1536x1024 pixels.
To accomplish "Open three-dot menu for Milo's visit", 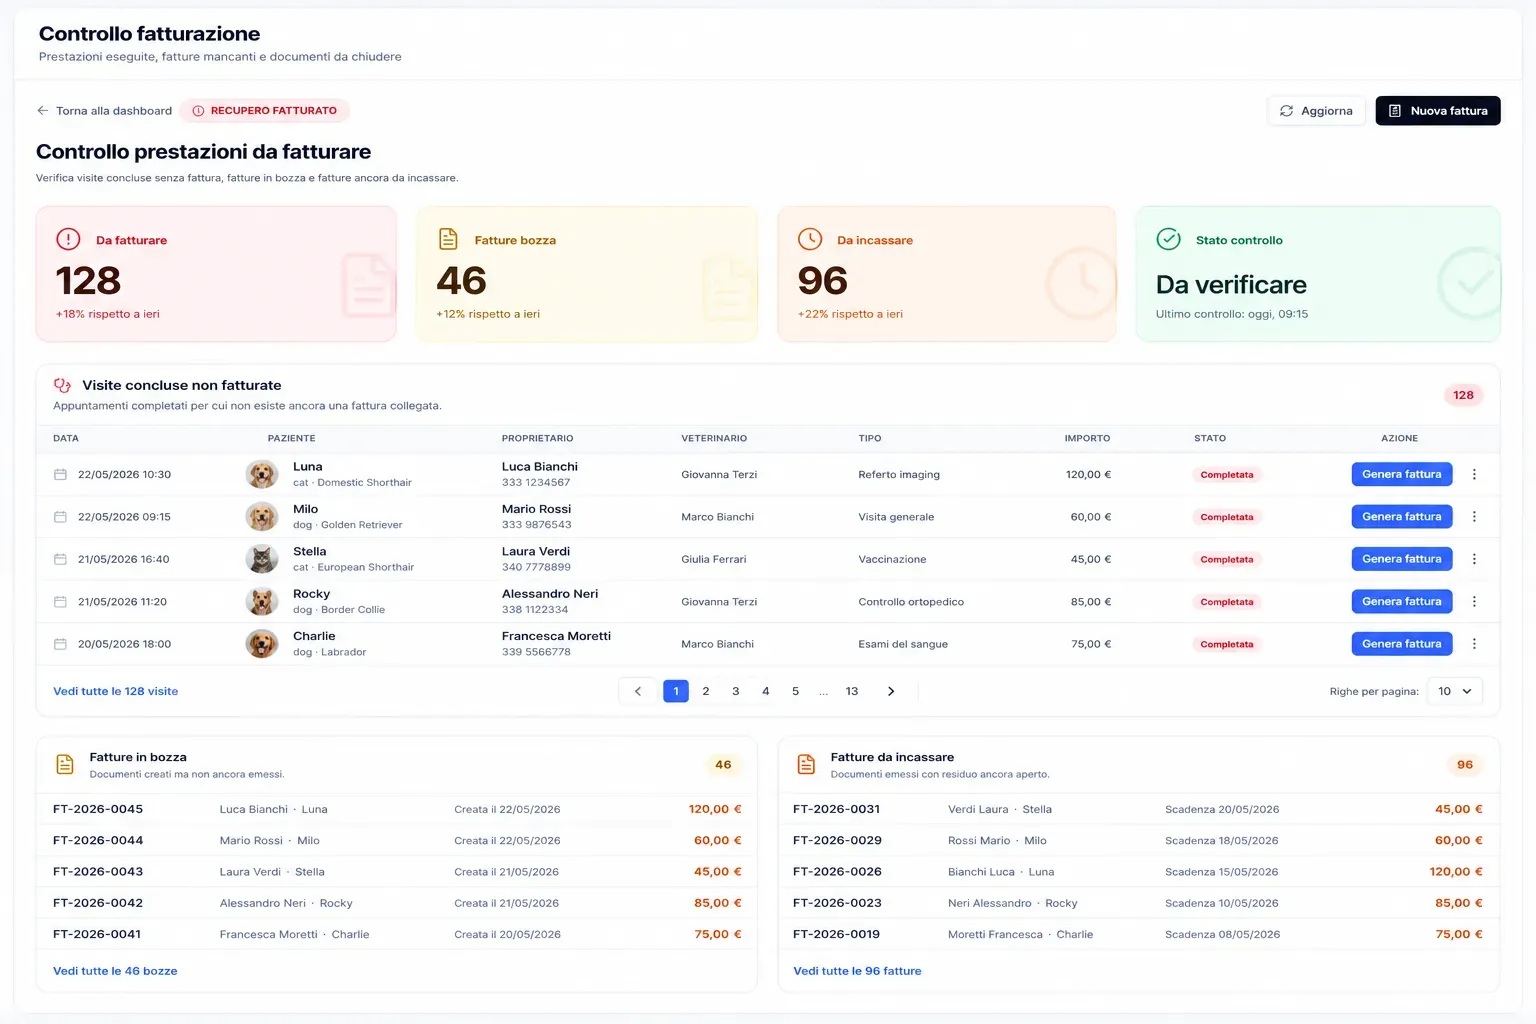I will (1474, 517).
